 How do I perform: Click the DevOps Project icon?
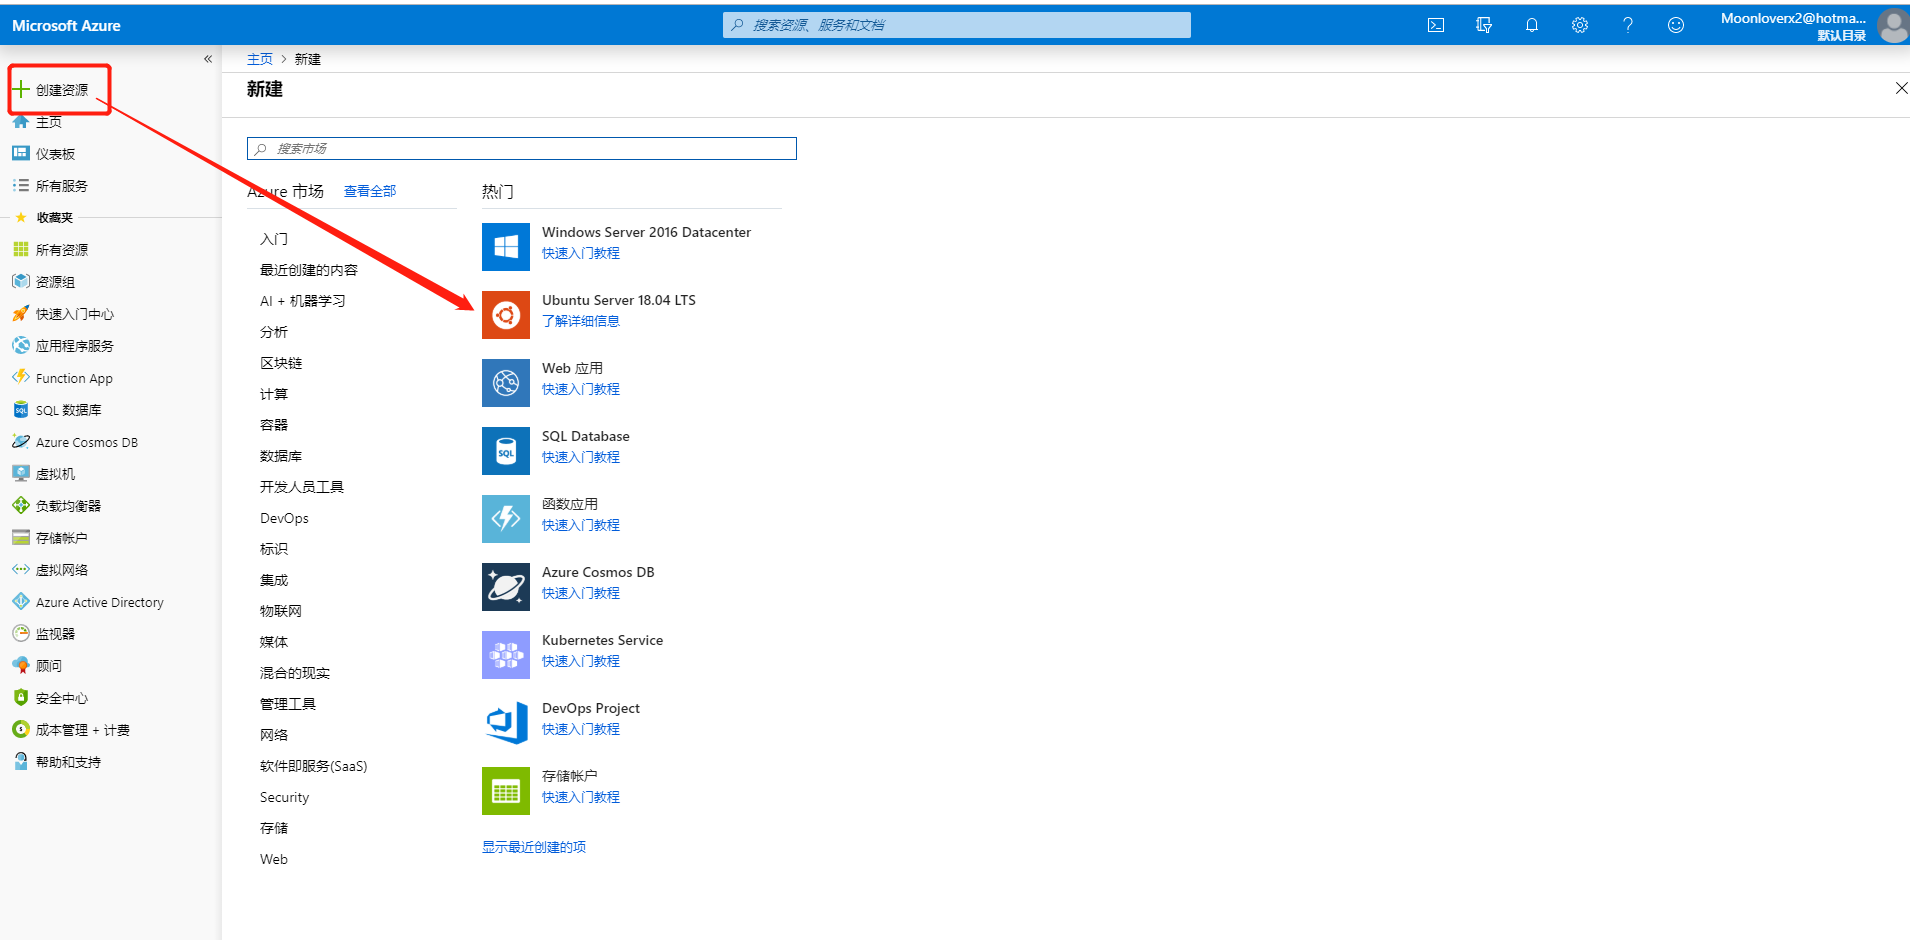pyautogui.click(x=506, y=723)
